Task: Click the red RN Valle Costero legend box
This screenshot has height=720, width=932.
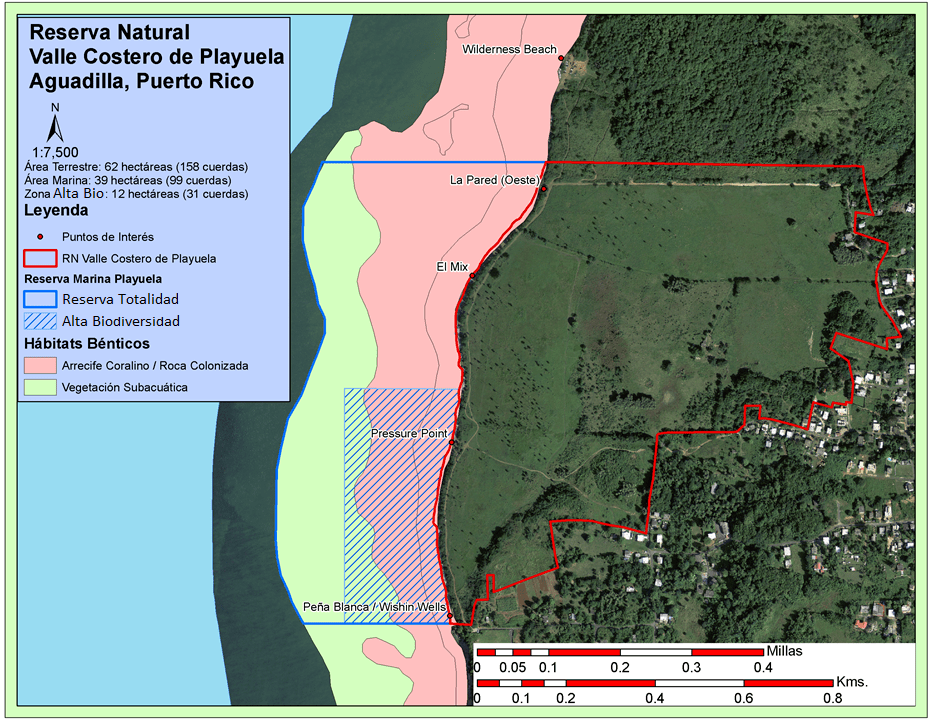Action: [40, 258]
